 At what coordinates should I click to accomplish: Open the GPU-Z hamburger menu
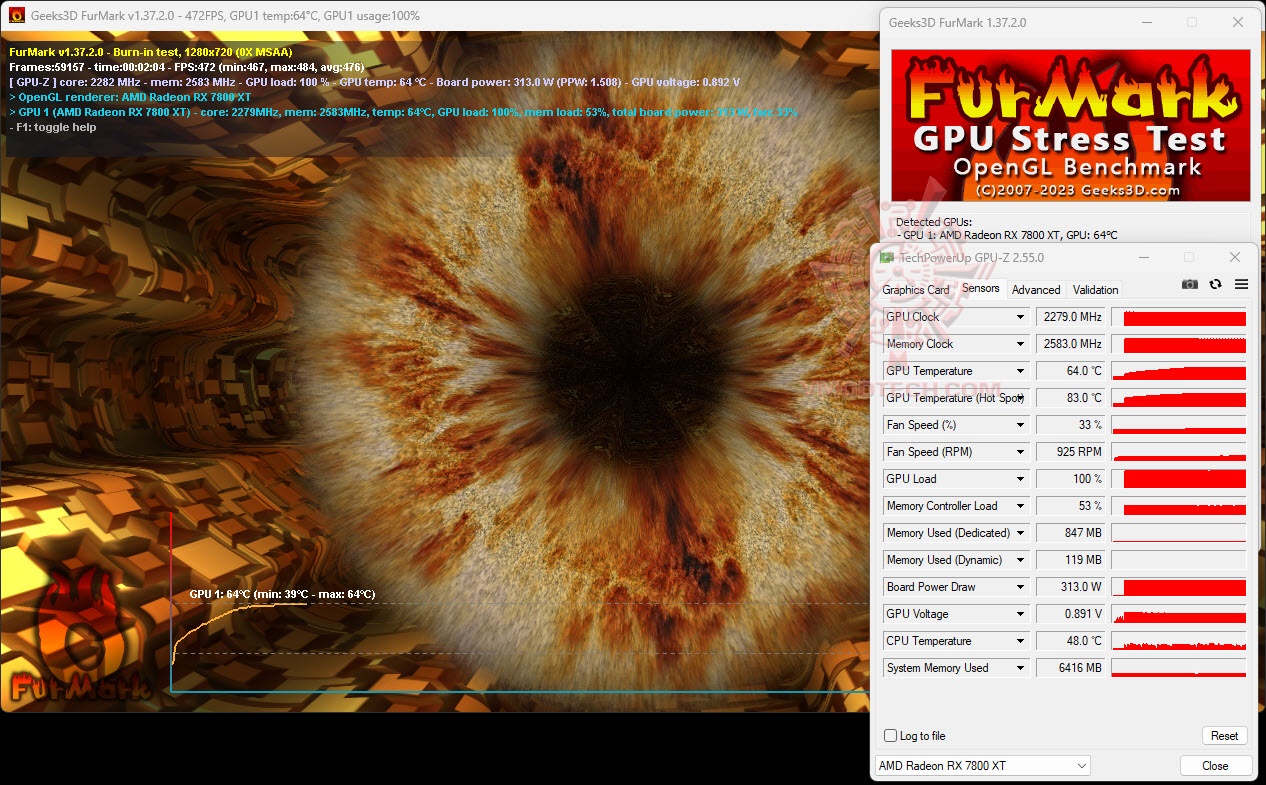pyautogui.click(x=1240, y=284)
